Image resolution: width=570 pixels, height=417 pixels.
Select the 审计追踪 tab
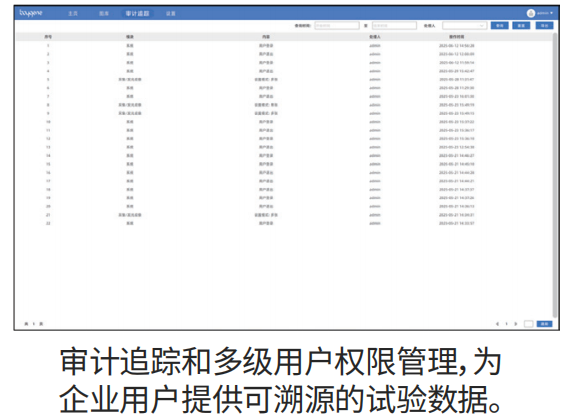[x=137, y=13]
